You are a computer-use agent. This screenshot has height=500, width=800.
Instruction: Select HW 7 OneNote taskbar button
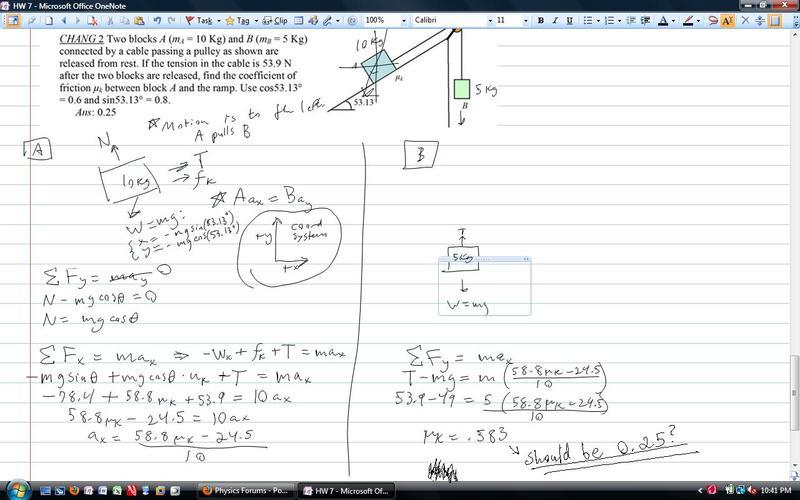pyautogui.click(x=346, y=491)
